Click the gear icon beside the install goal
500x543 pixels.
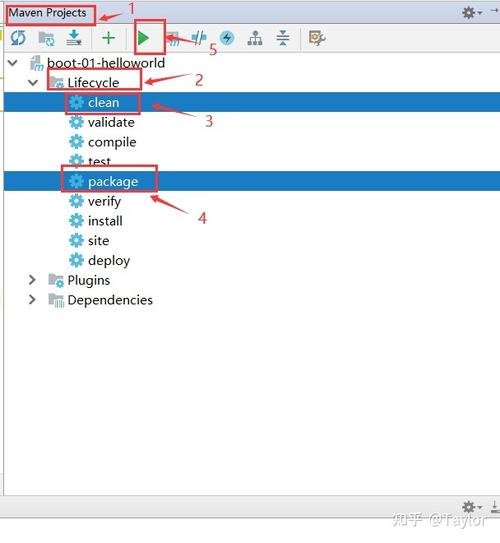[76, 221]
